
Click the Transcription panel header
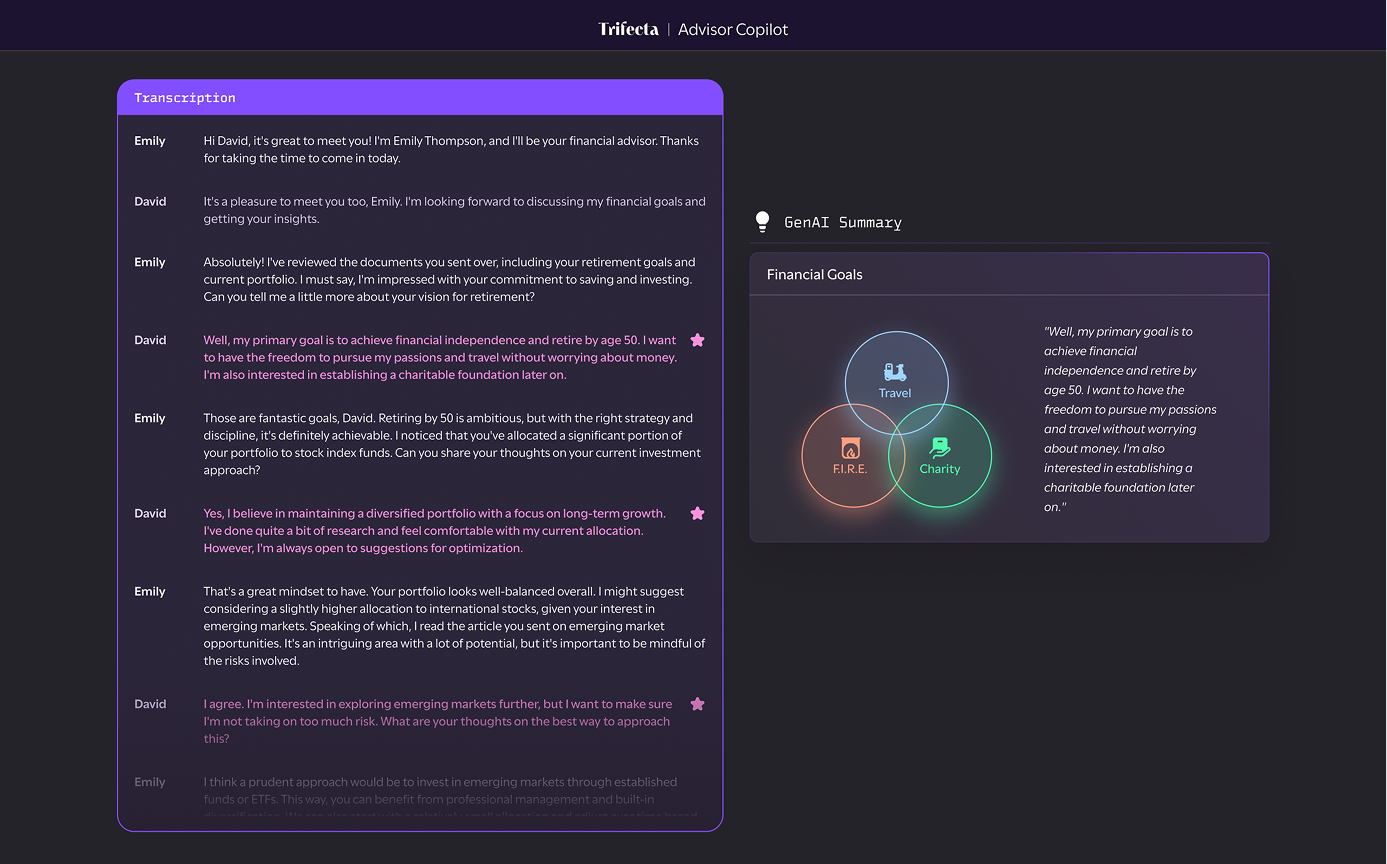coord(420,97)
